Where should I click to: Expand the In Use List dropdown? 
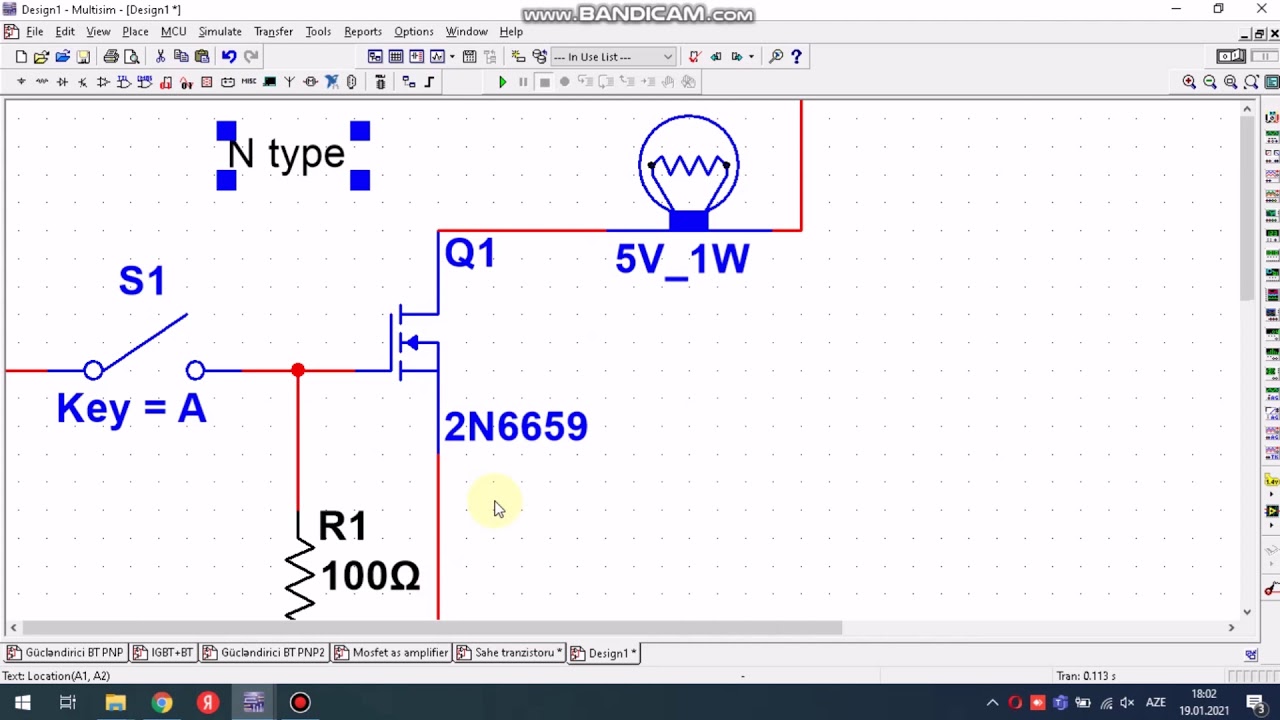(667, 57)
